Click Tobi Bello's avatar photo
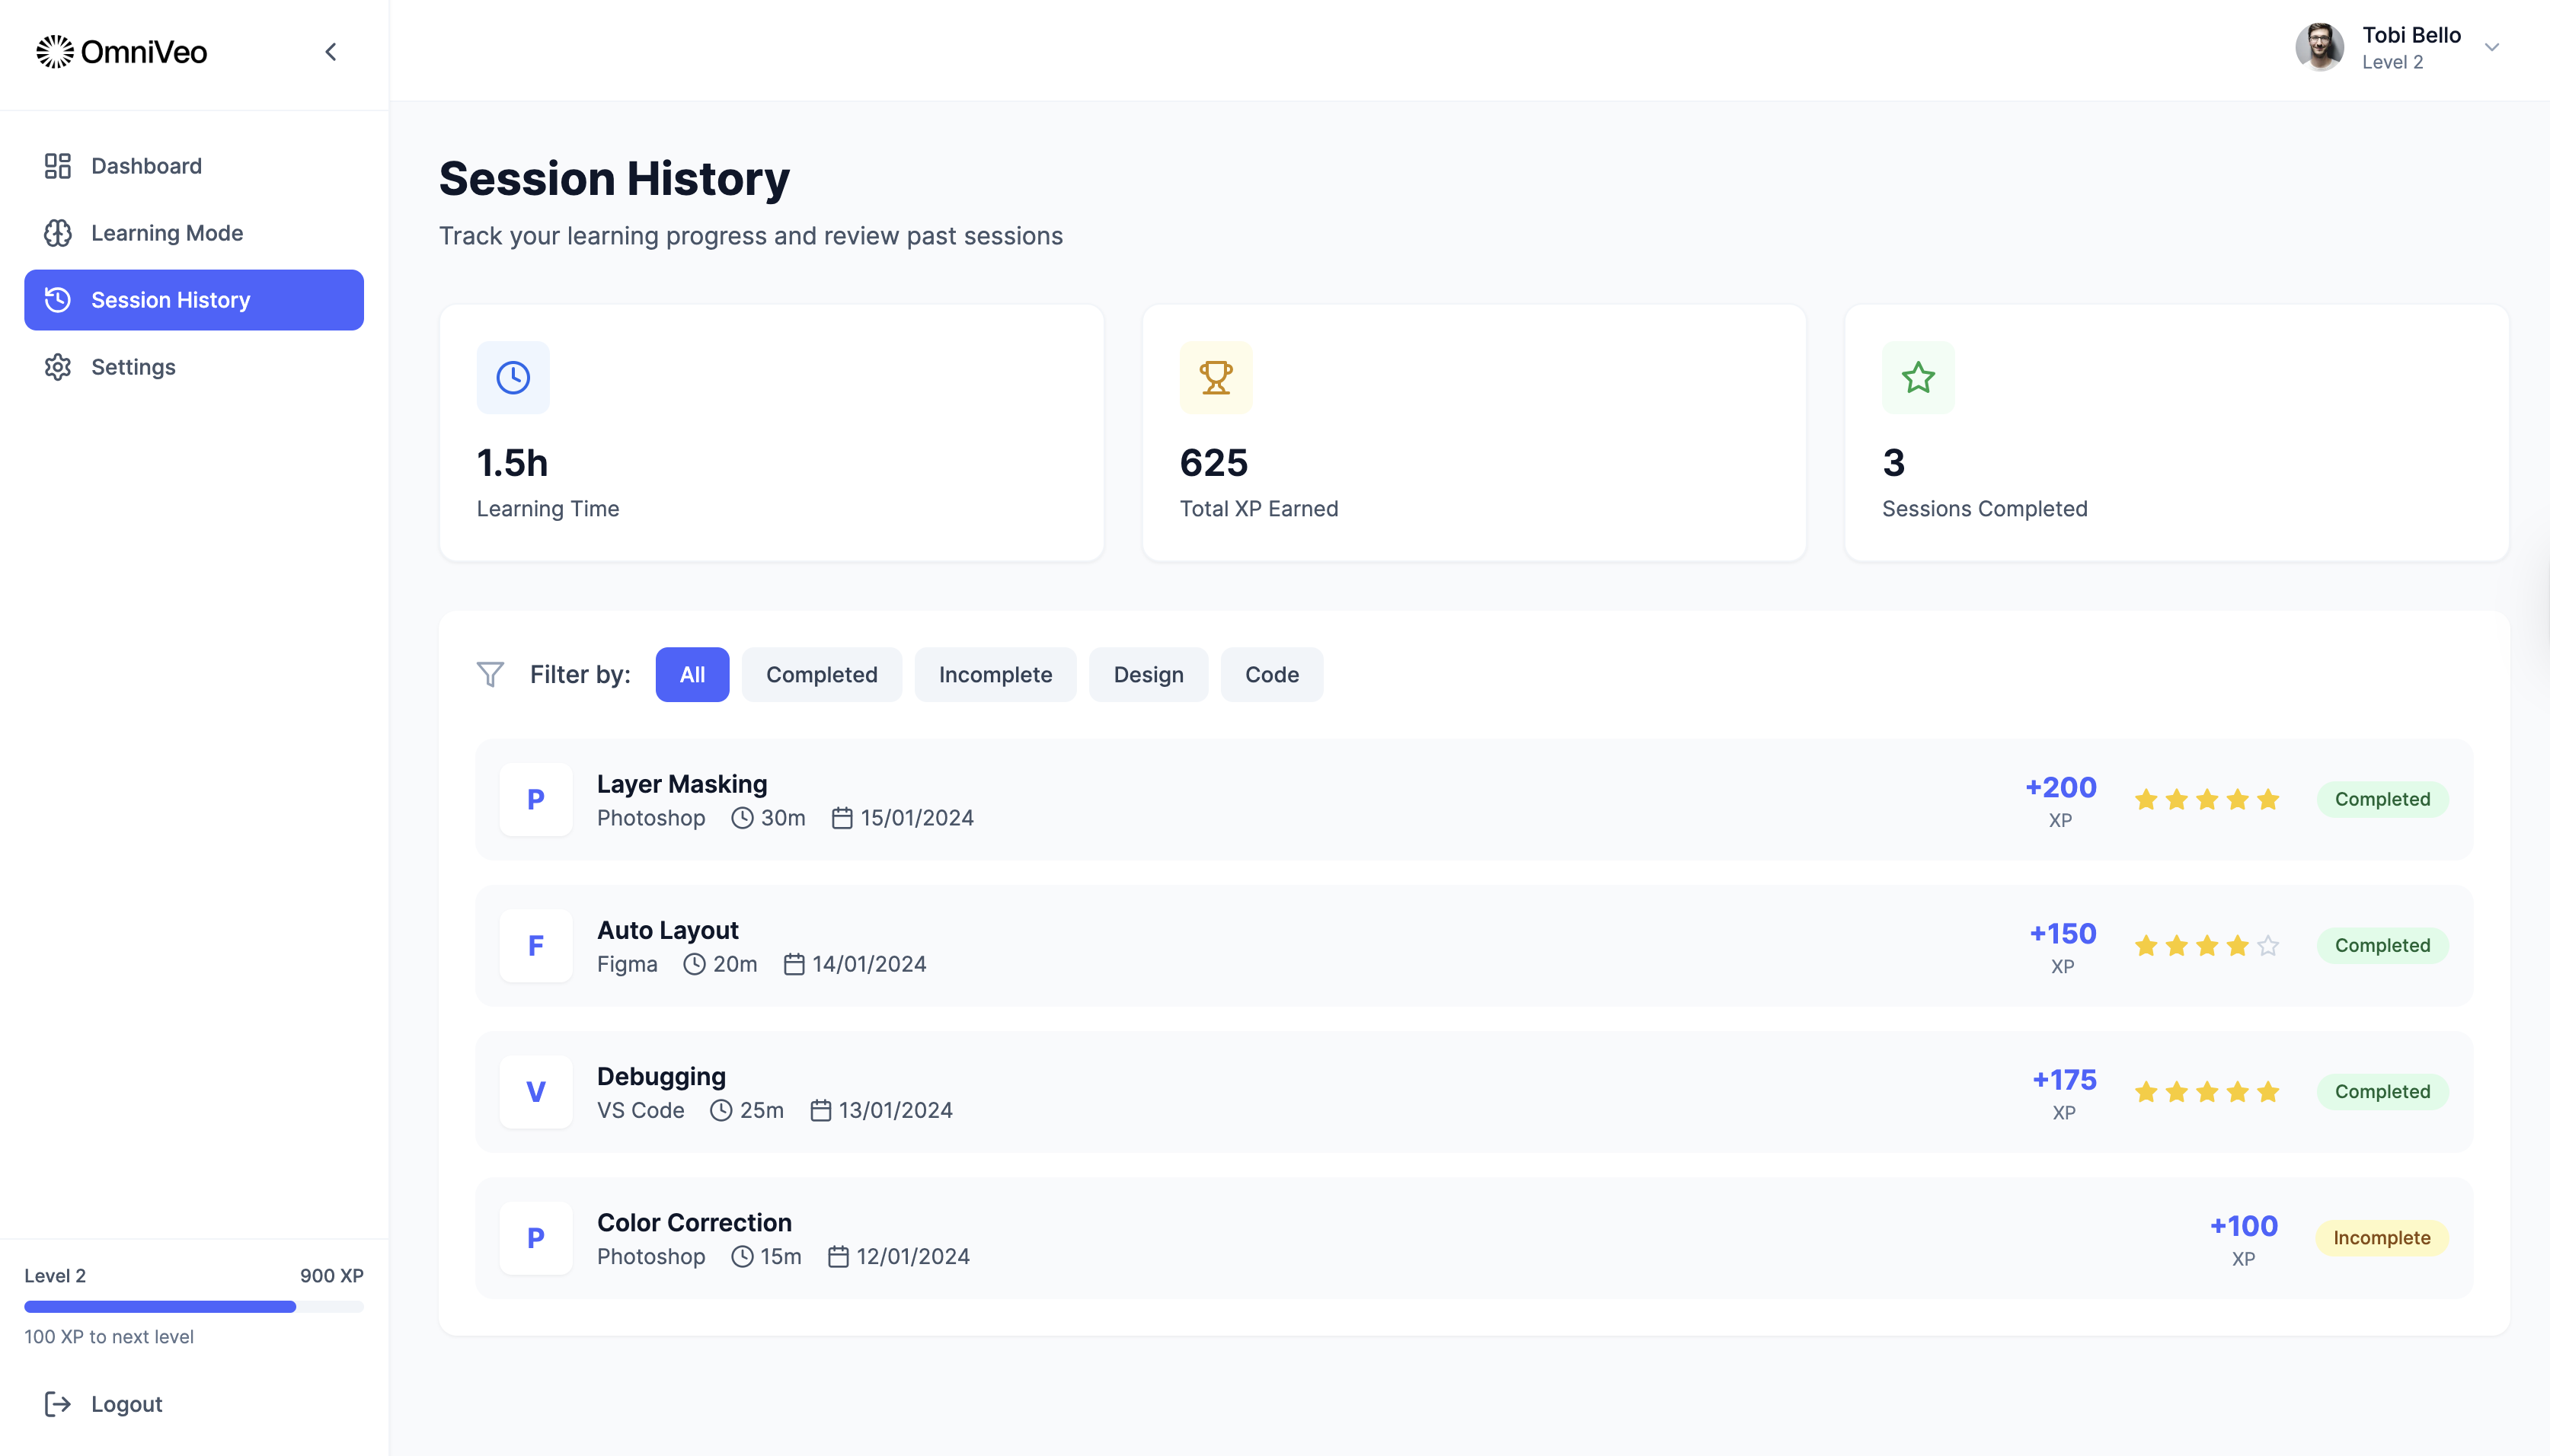This screenshot has height=1456, width=2550. coord(2319,47)
